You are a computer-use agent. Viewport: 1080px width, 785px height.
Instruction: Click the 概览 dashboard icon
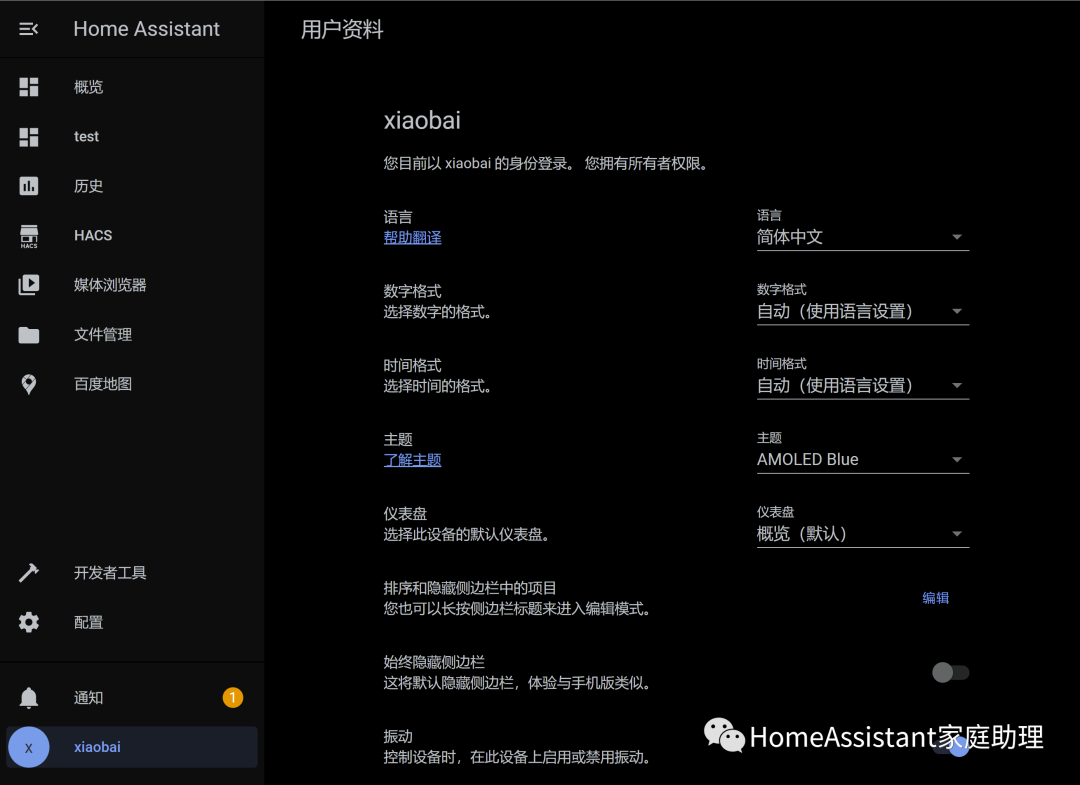tap(29, 87)
